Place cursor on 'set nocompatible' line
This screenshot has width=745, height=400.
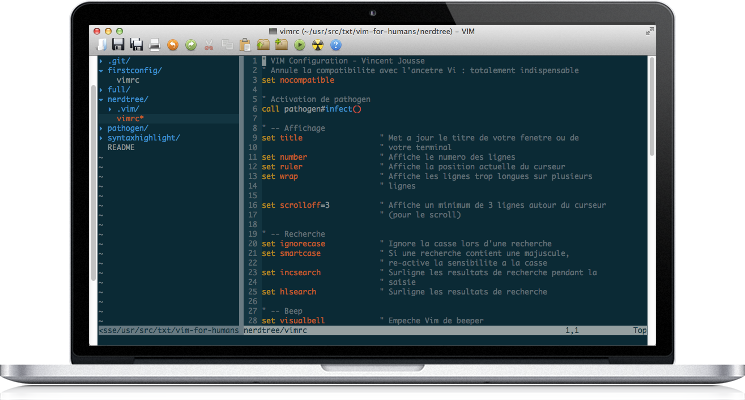pos(298,80)
